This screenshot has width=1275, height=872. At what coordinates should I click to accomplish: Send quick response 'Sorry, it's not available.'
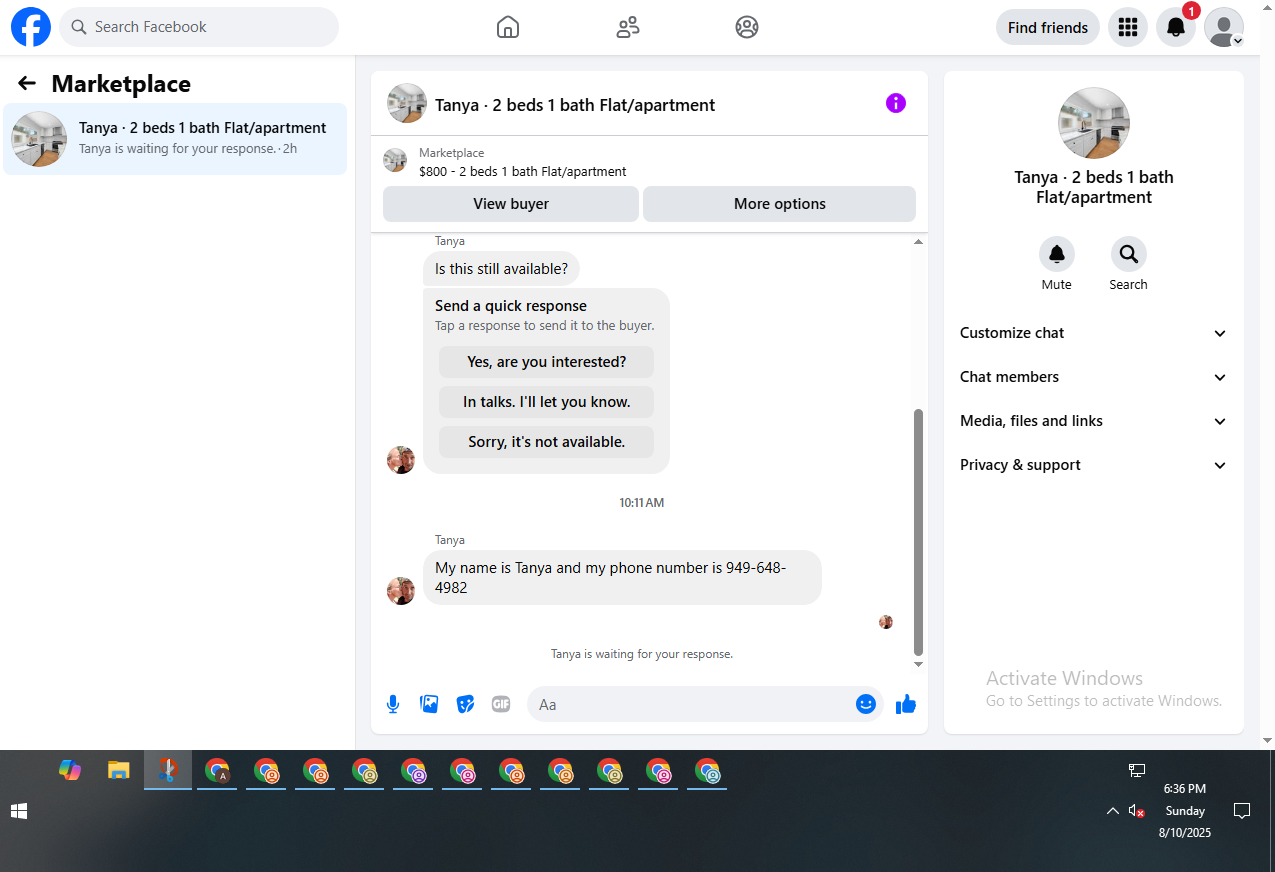pos(547,442)
